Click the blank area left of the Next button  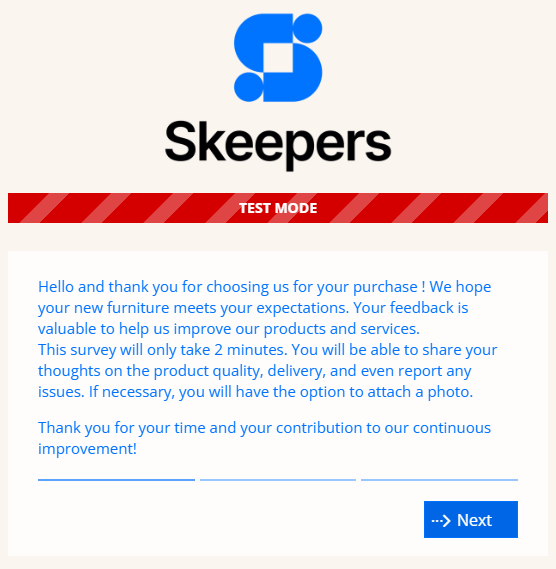[231, 520]
